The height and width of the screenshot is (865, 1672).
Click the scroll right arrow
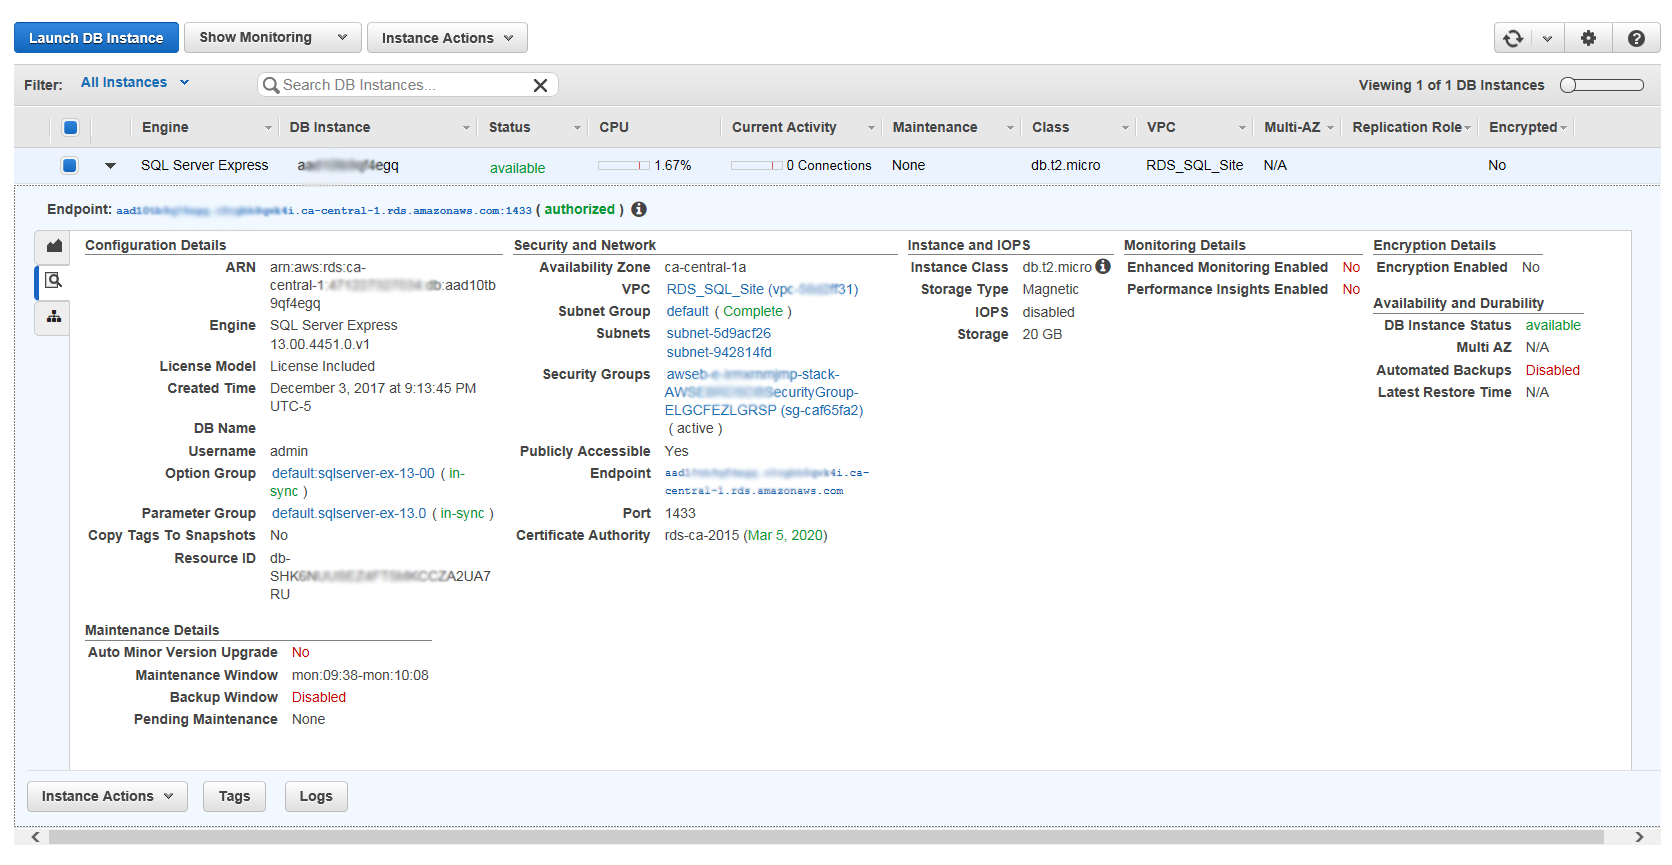[1639, 837]
